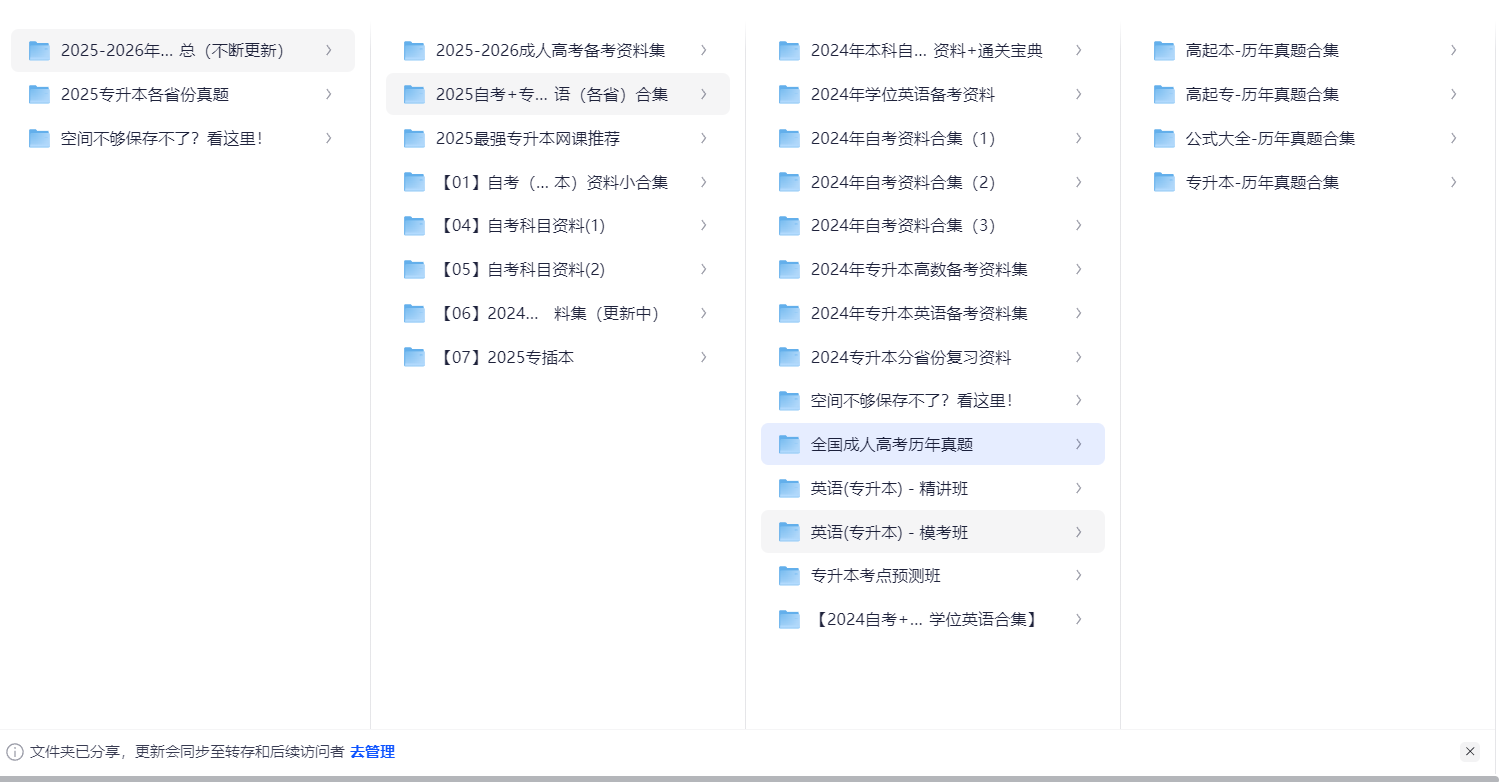Click folder icon of 2024专升本分省份复习资料
Viewport: 1500px width, 782px height.
tap(789, 357)
